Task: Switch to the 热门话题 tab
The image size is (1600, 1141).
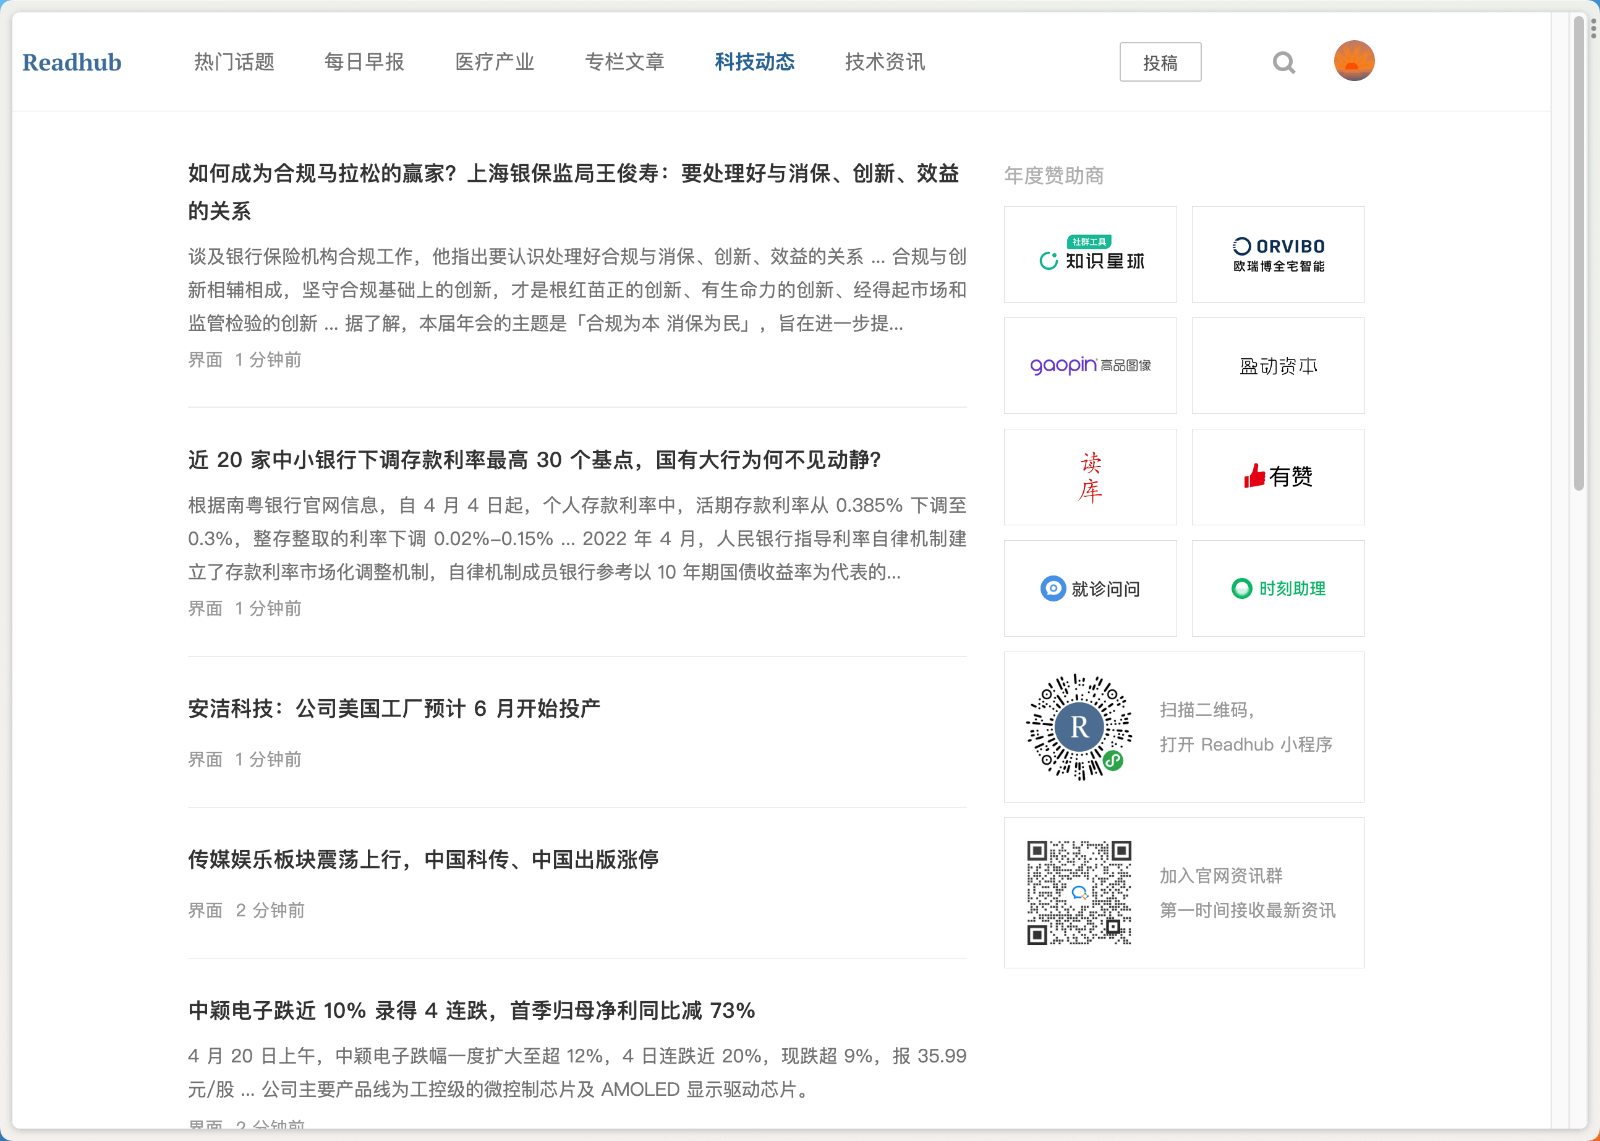Action: pyautogui.click(x=234, y=61)
